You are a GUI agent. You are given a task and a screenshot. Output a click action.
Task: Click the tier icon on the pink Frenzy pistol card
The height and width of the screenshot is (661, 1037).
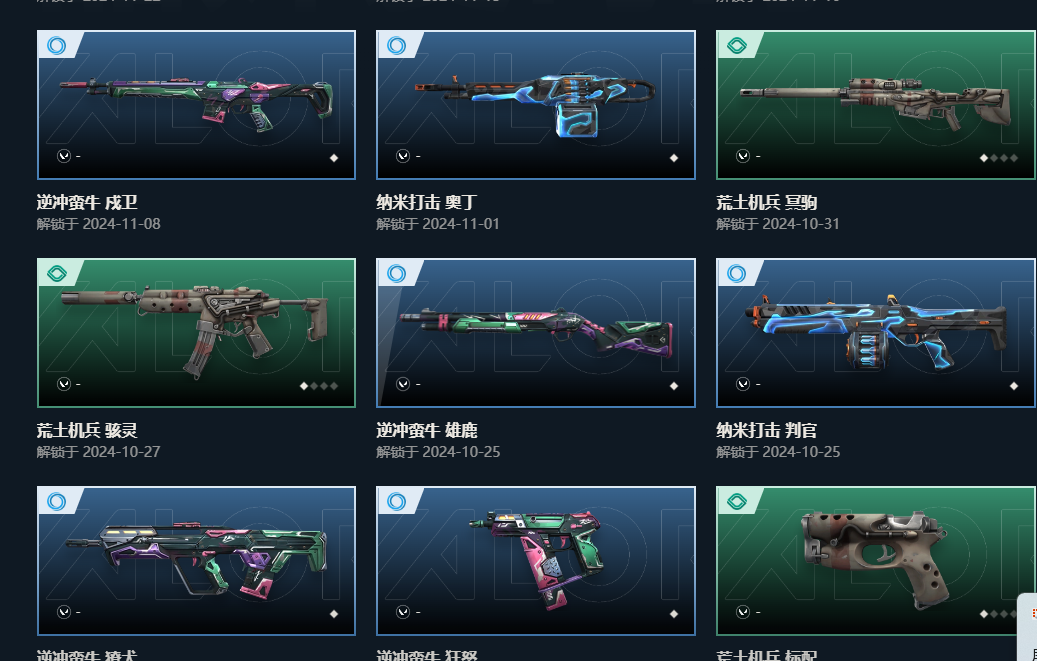(x=397, y=502)
